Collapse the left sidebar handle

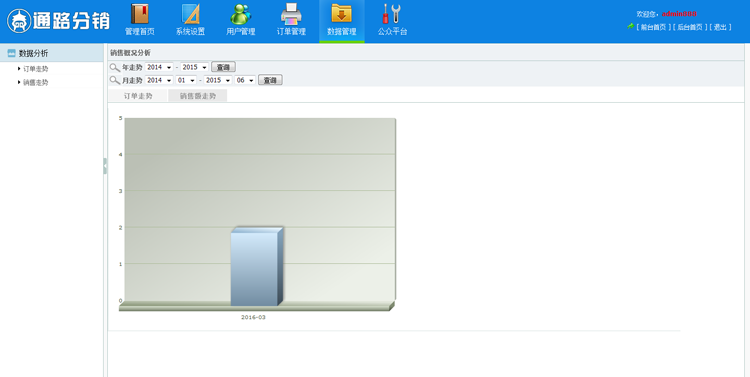pos(105,166)
